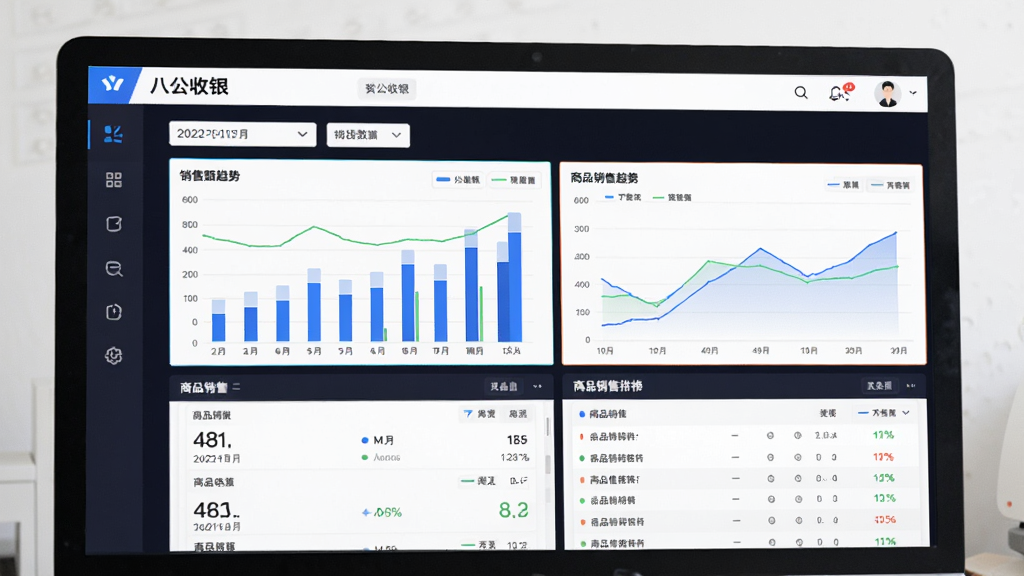Open the dropdown beside the 2022 date selector
1024x576 pixels.
click(368, 135)
